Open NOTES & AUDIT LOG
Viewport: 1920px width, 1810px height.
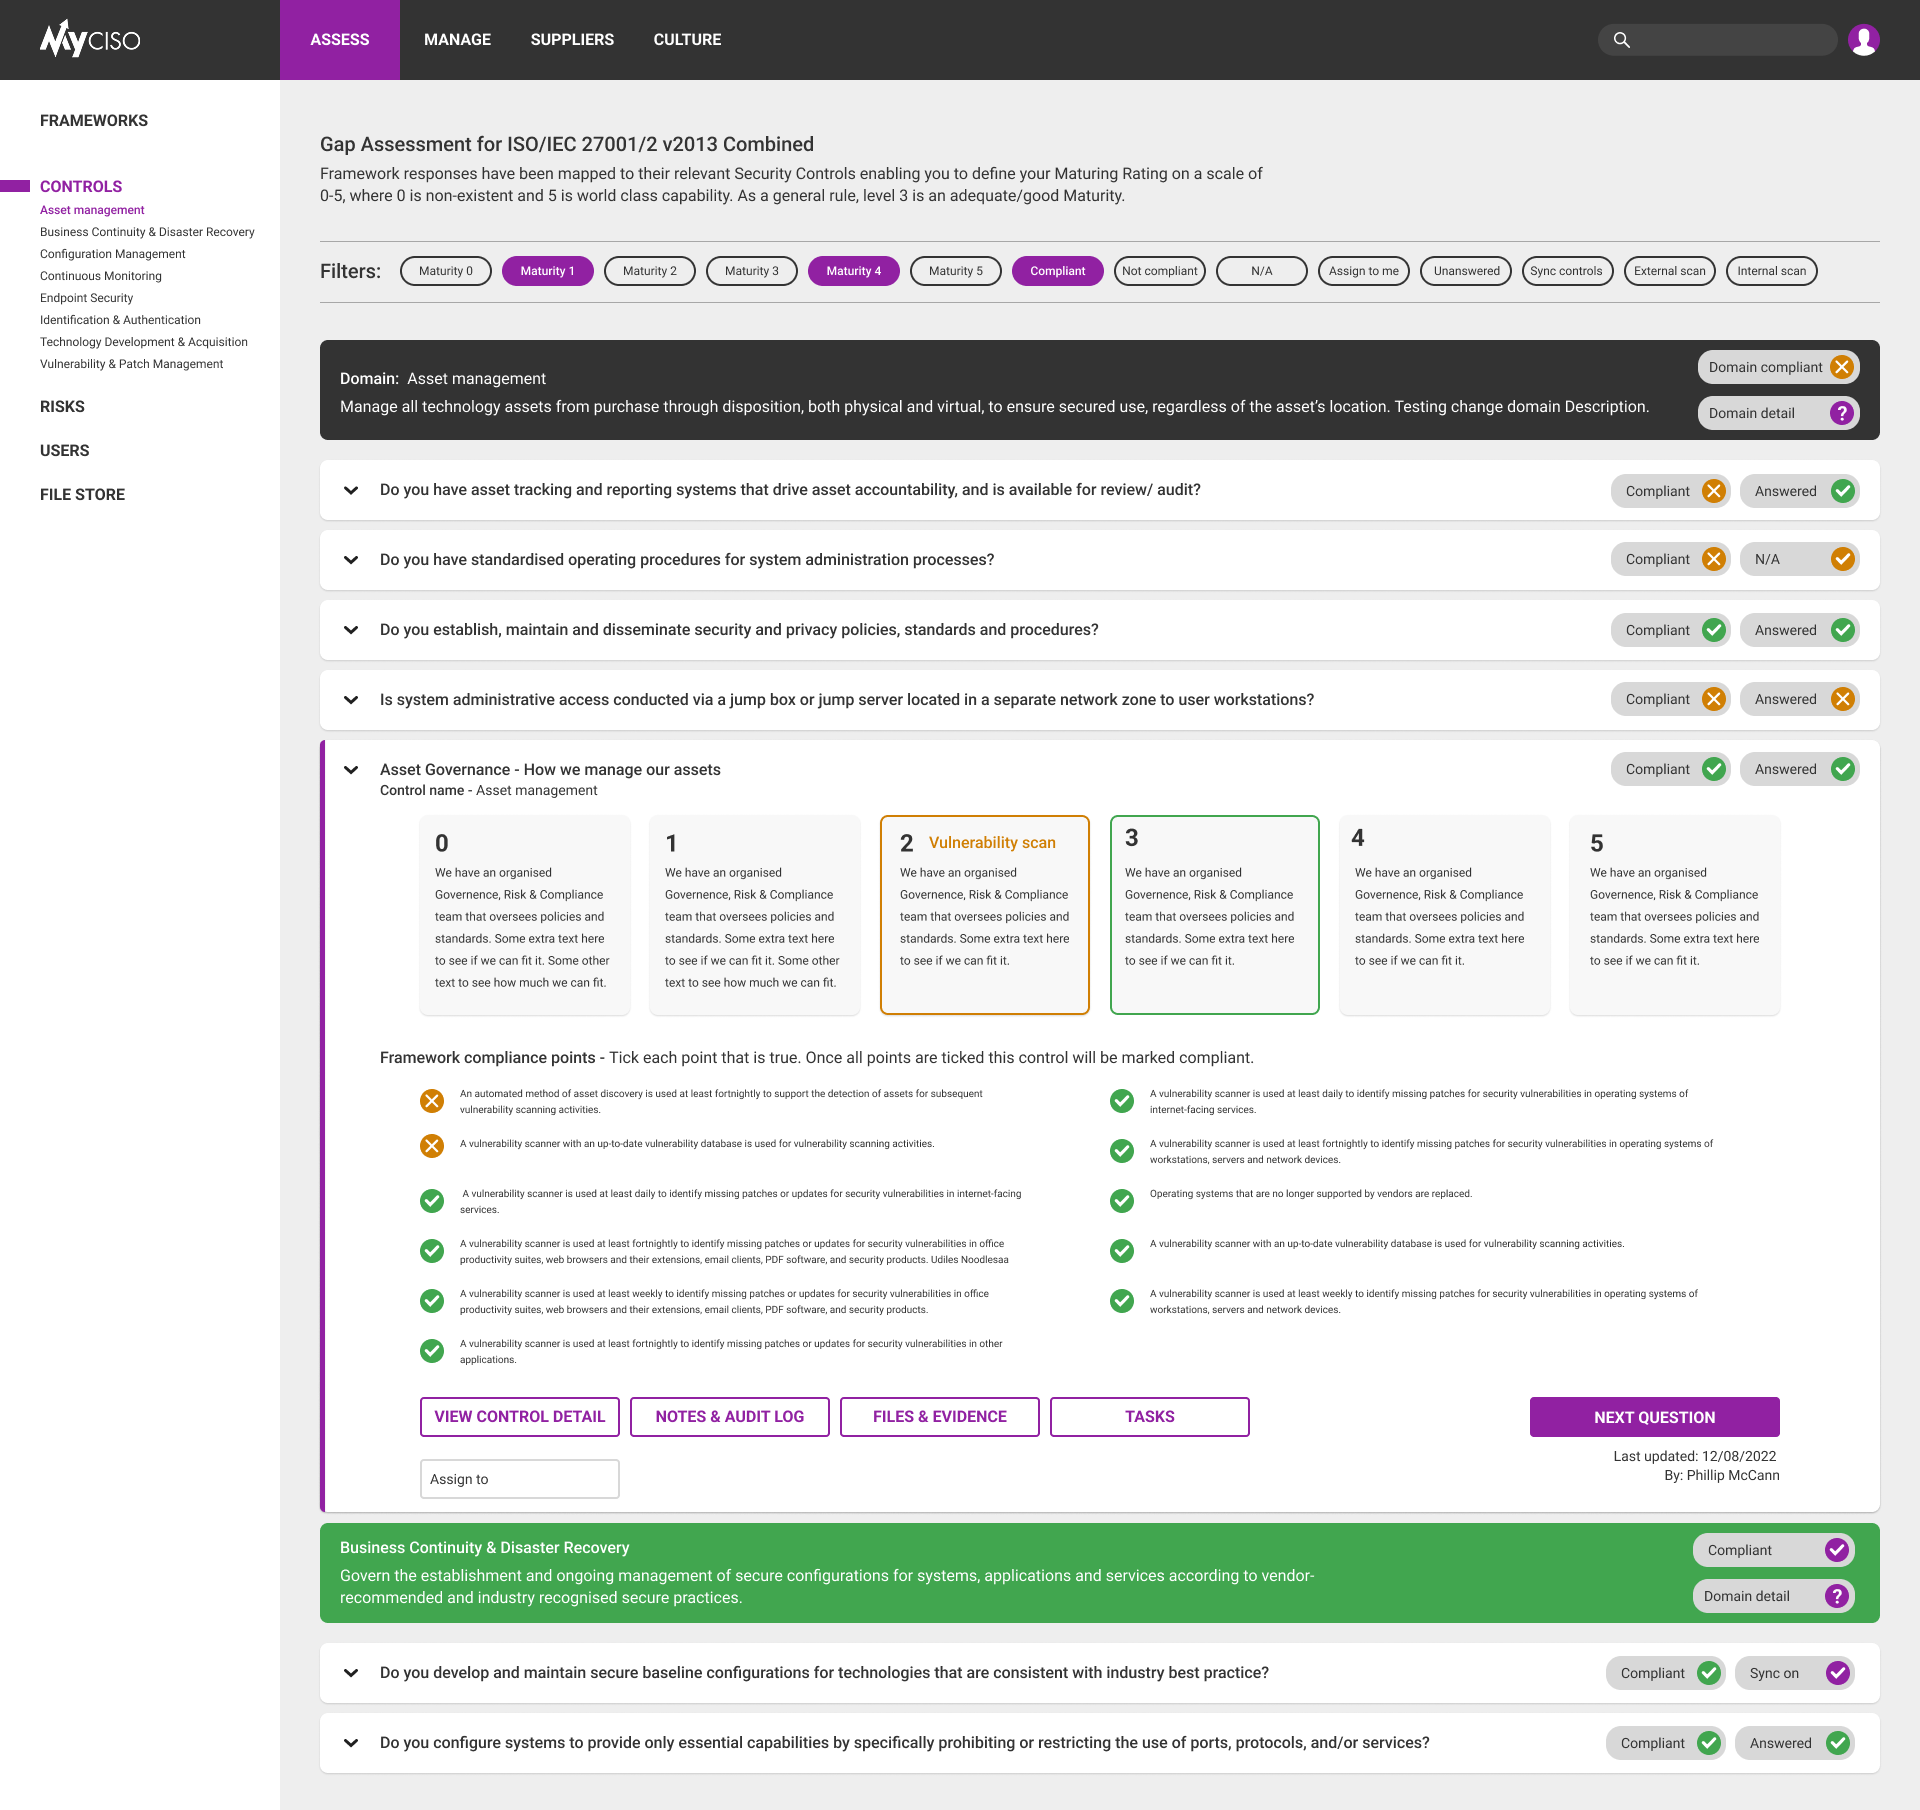(729, 1417)
